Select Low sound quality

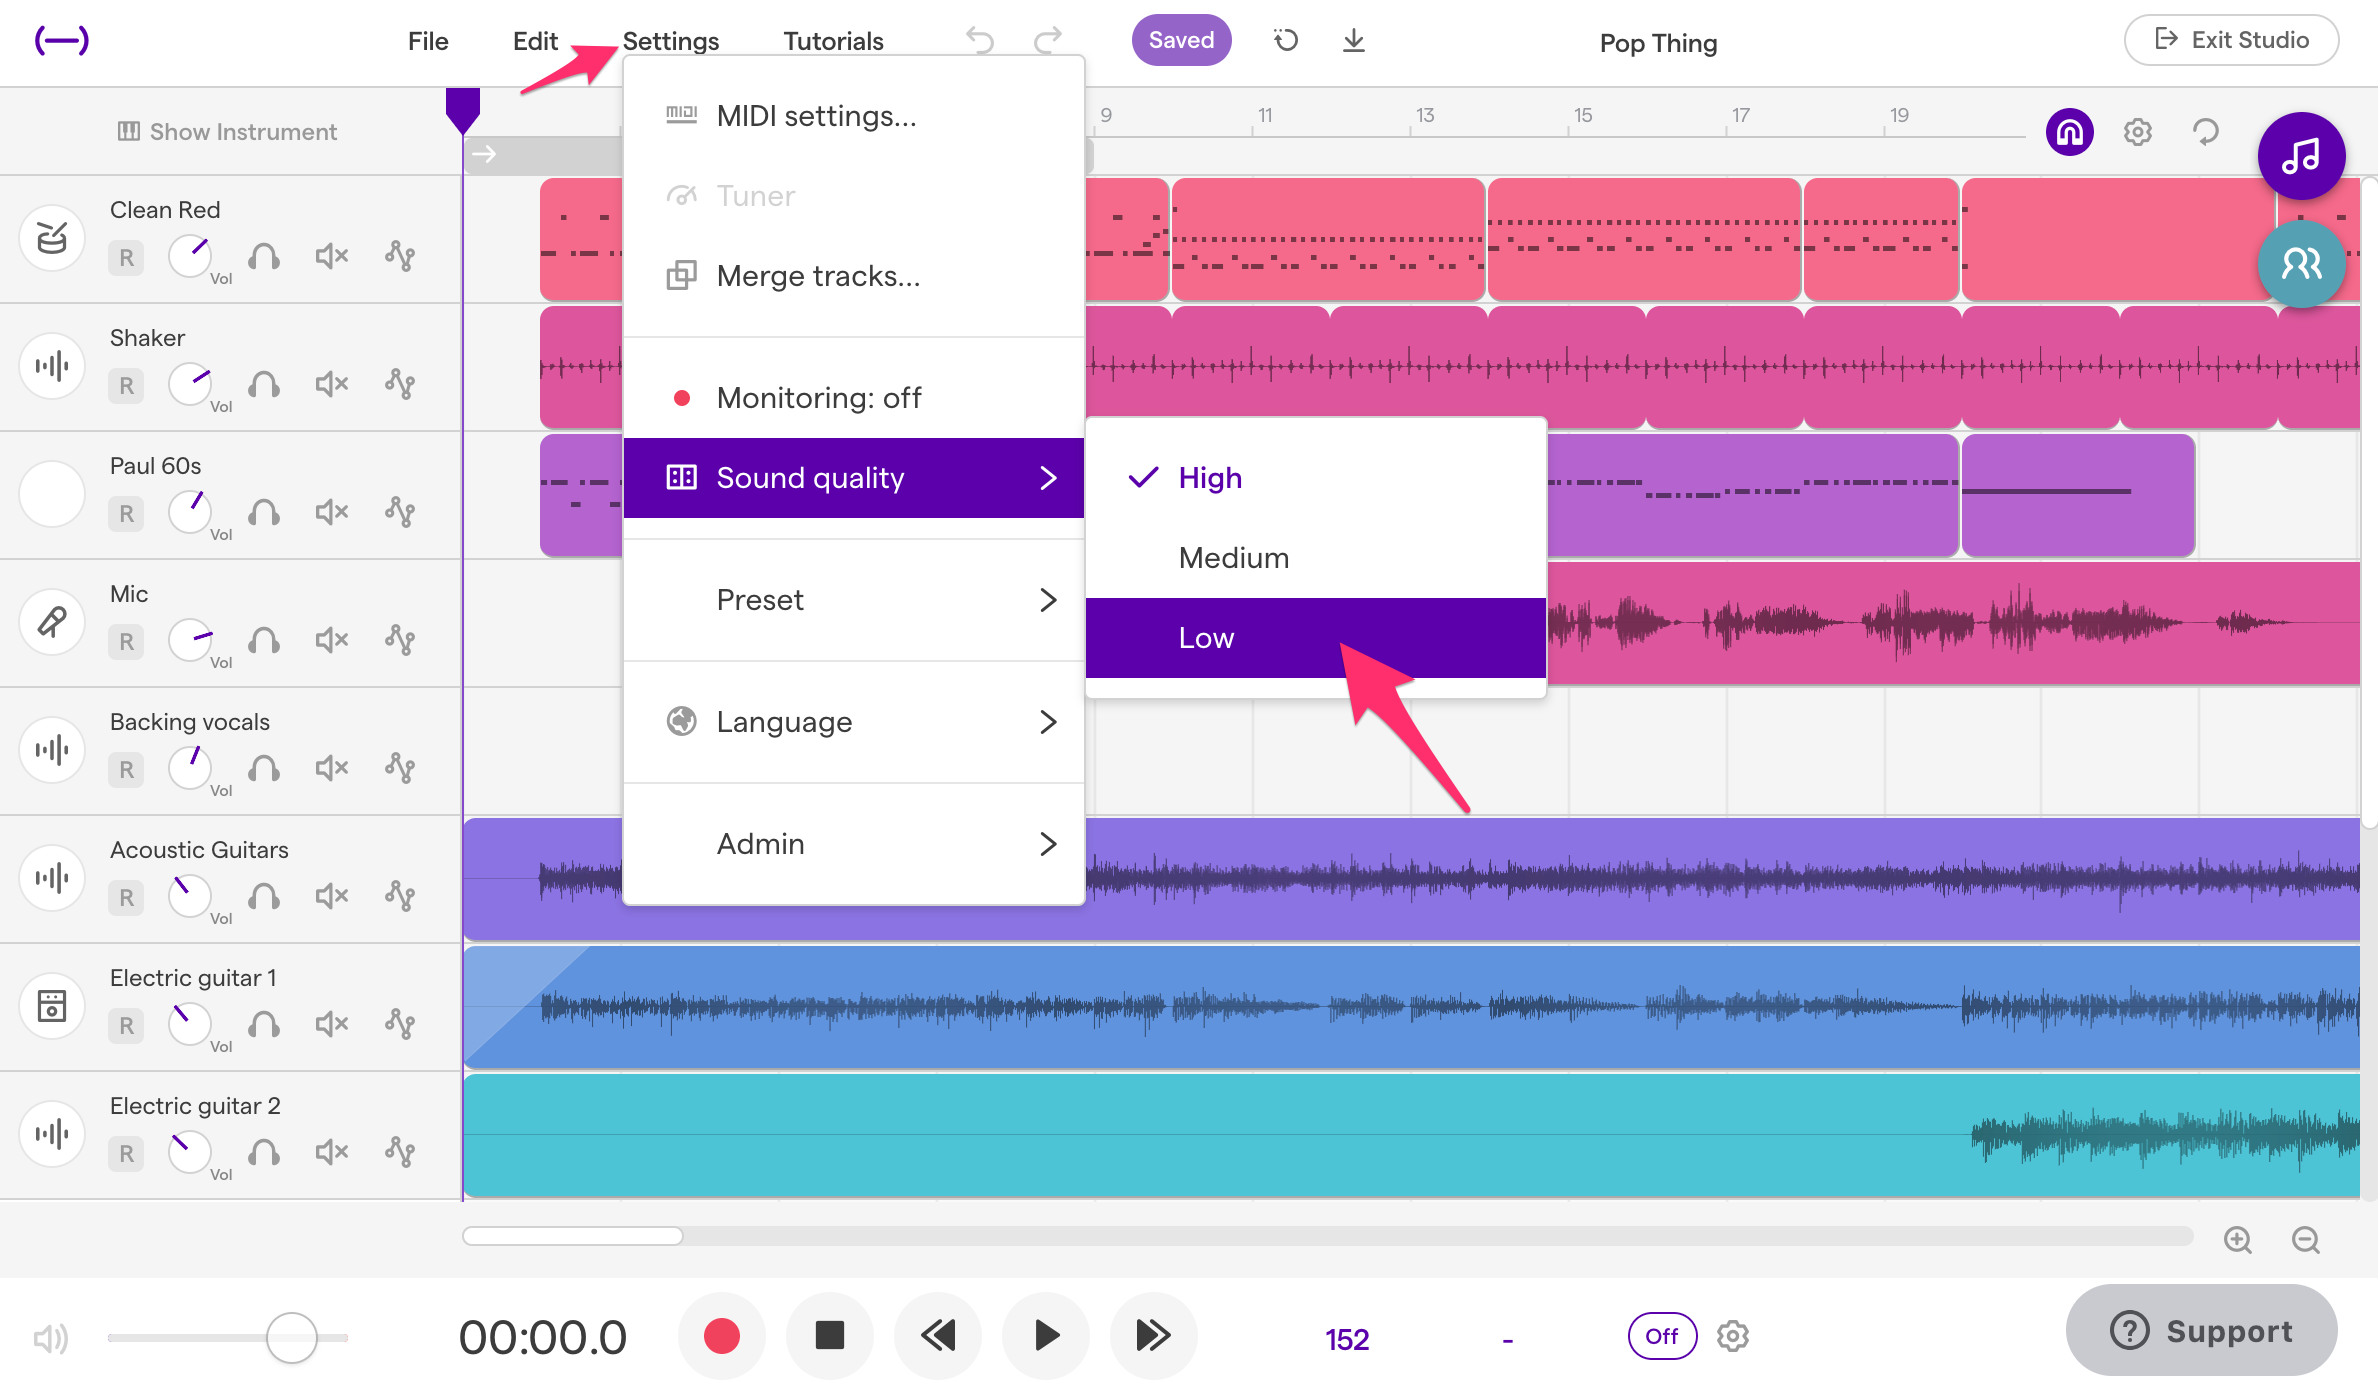(1316, 638)
